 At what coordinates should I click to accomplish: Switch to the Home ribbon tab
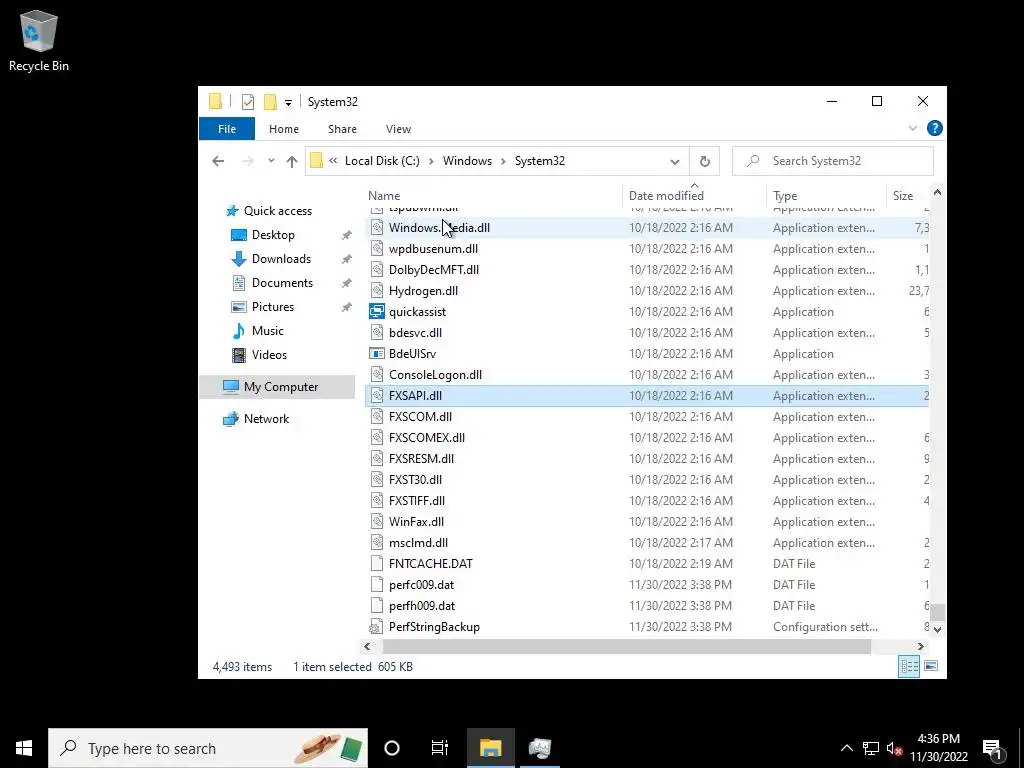pos(283,129)
